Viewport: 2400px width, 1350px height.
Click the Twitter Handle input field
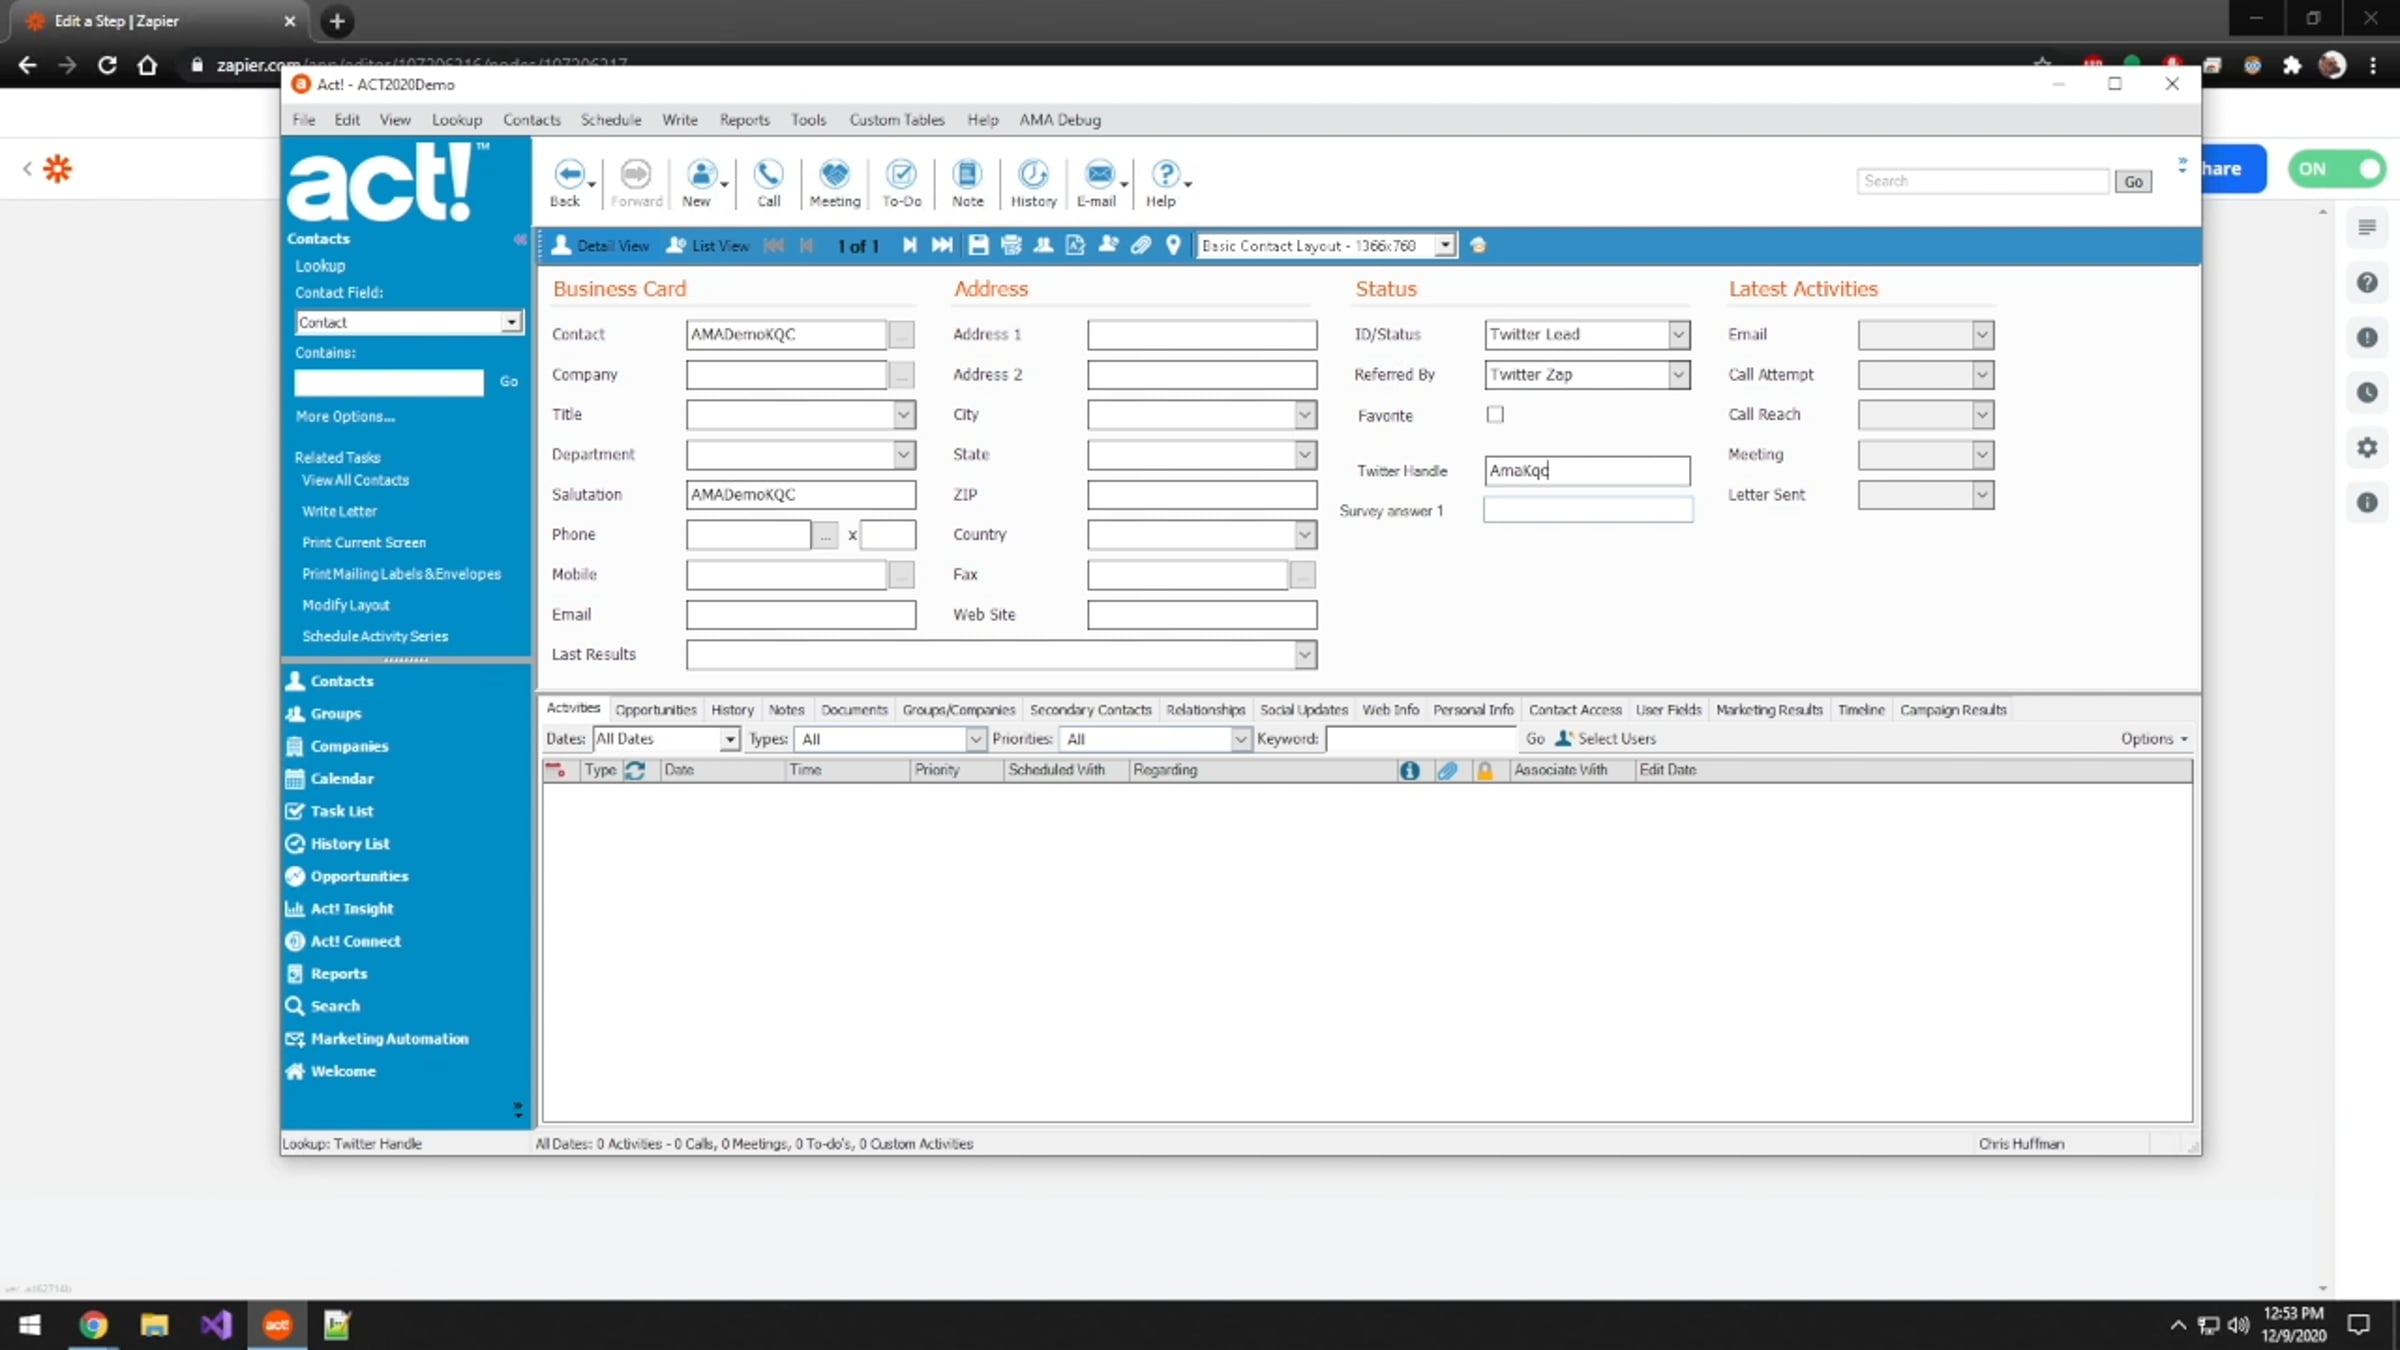click(x=1587, y=470)
